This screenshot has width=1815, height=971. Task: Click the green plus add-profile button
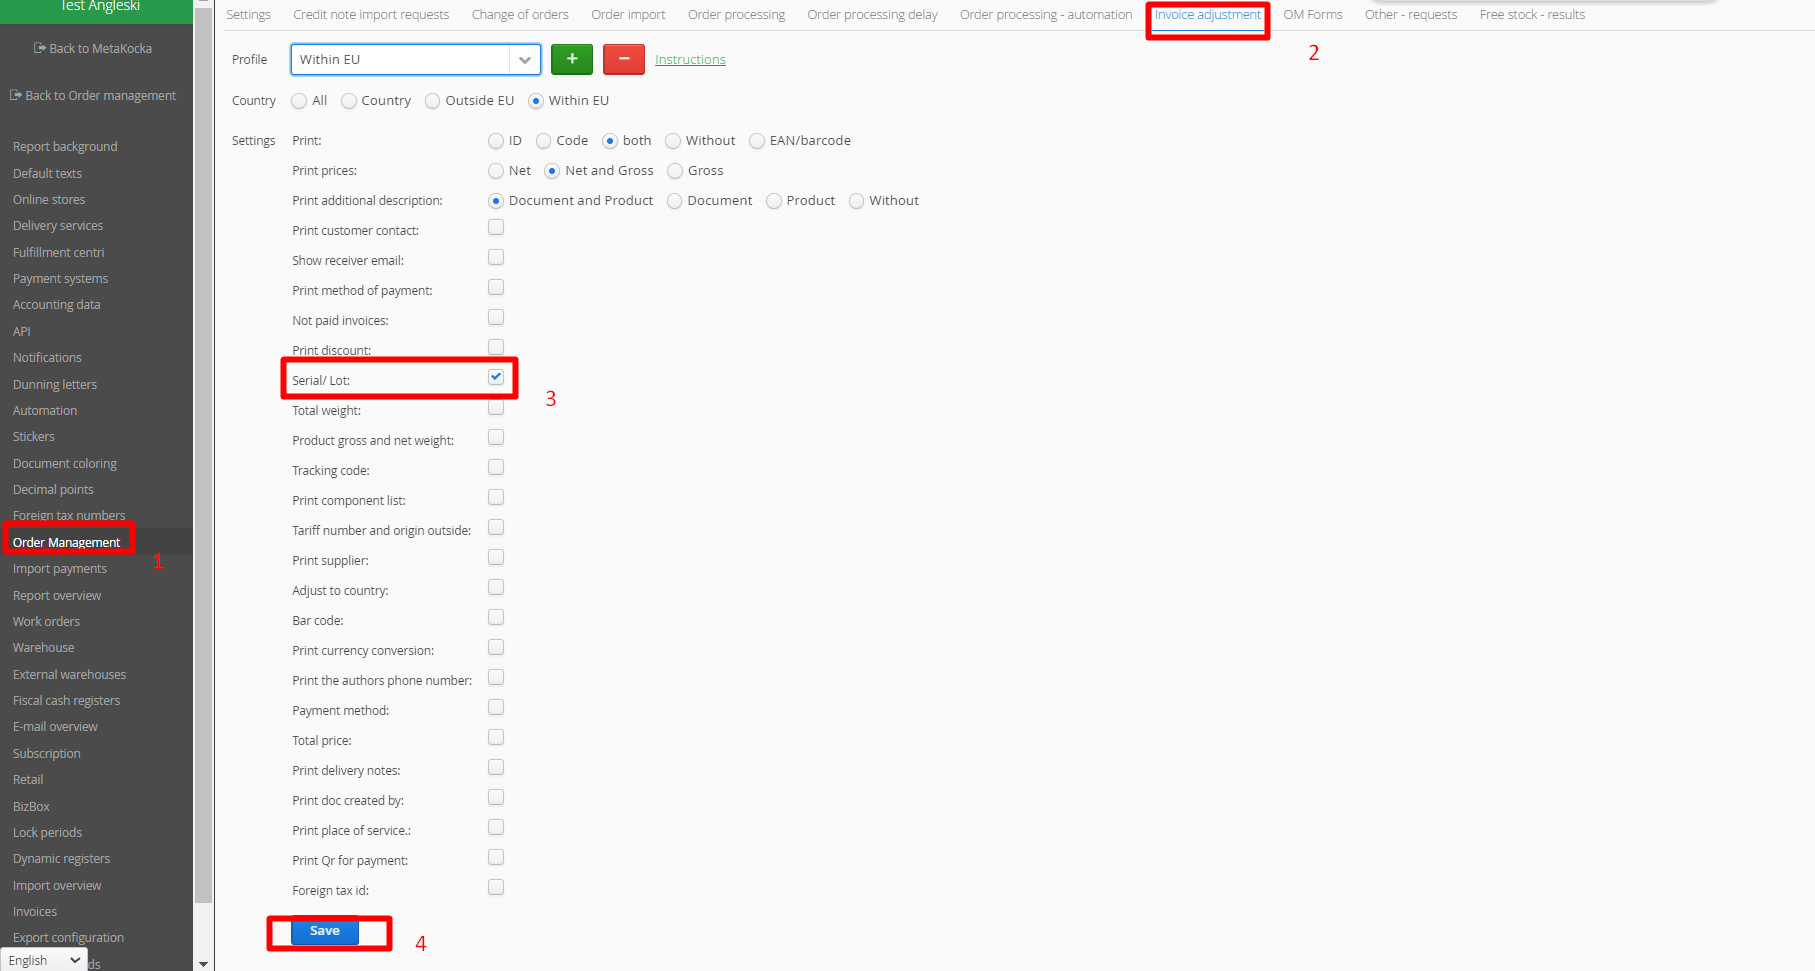tap(572, 59)
